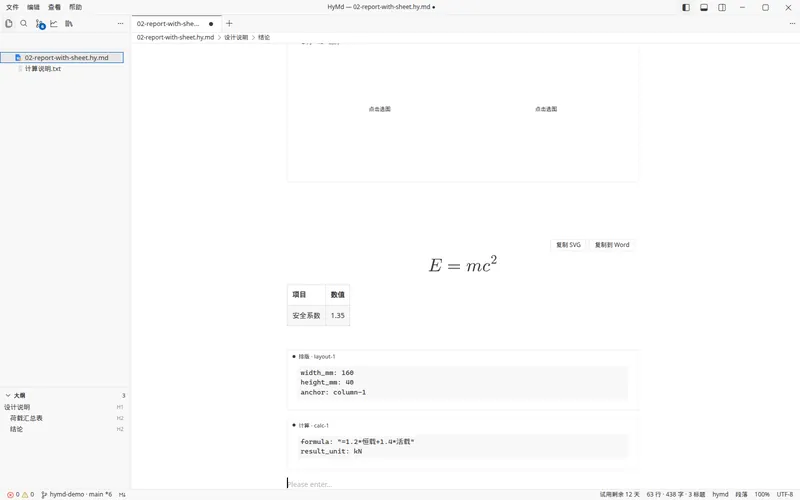The height and width of the screenshot is (500, 800).
Task: Click the unsaved dot on the tab
Action: click(x=211, y=24)
